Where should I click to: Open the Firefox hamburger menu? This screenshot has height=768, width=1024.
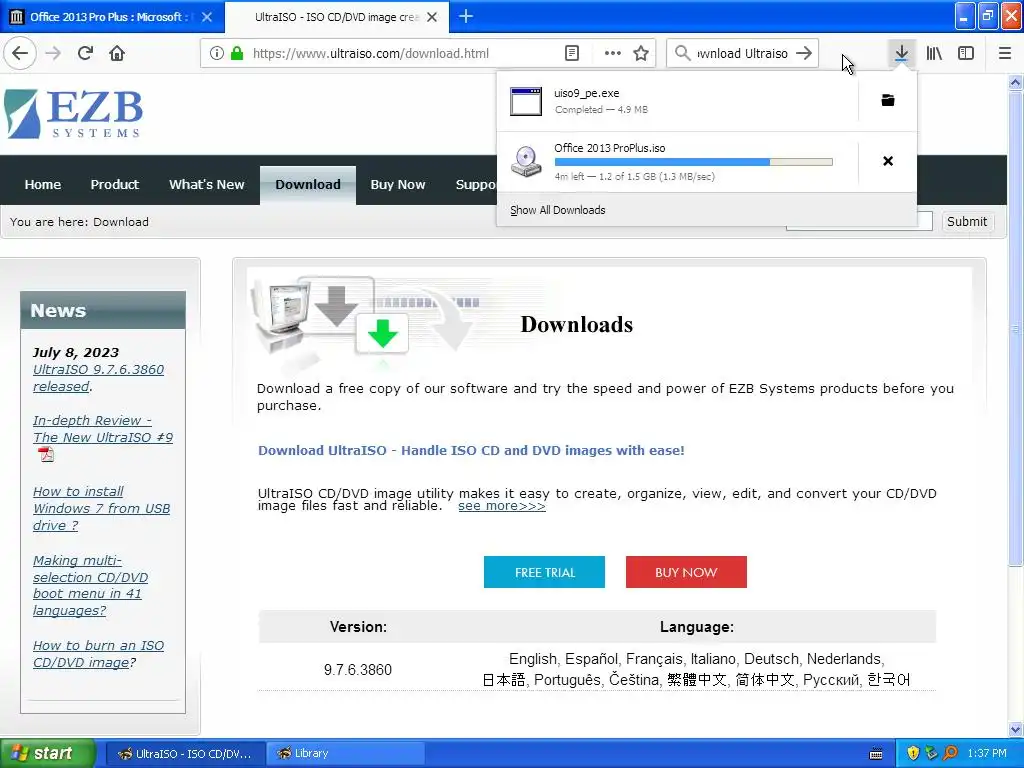click(x=1005, y=54)
